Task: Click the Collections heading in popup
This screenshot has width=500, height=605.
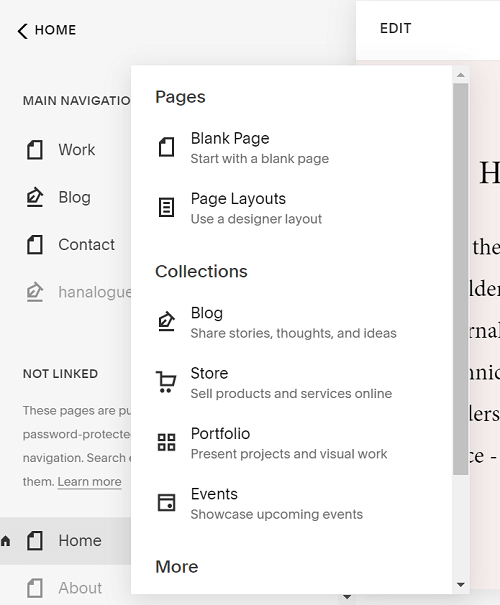Action: [201, 272]
